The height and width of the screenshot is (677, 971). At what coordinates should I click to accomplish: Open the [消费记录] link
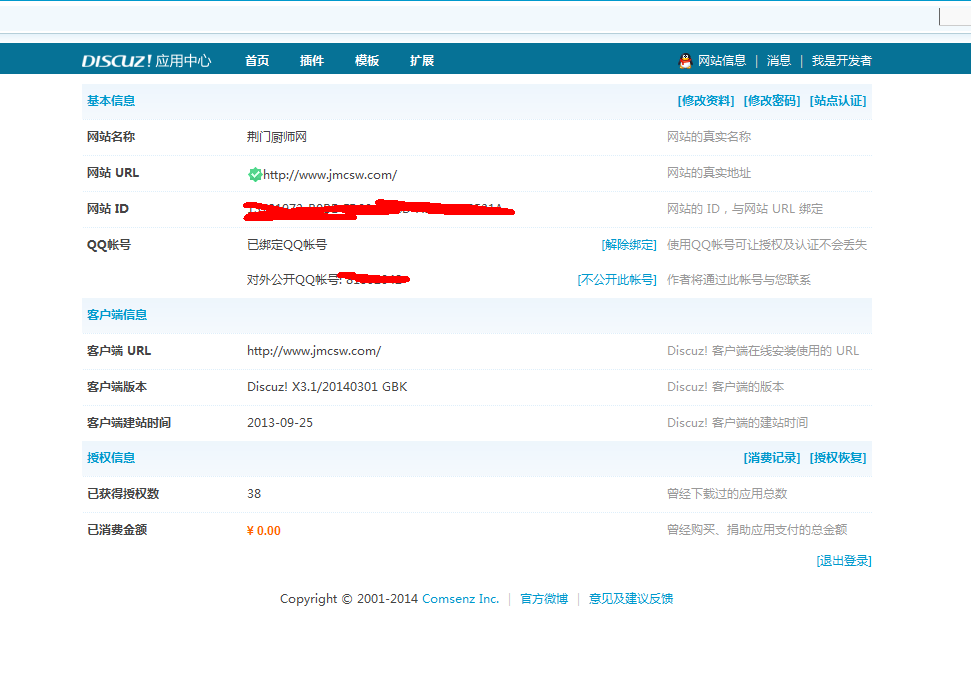pyautogui.click(x=772, y=458)
